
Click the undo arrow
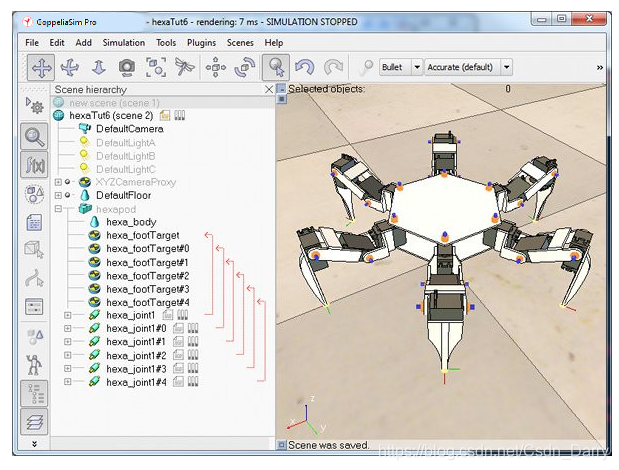(304, 67)
